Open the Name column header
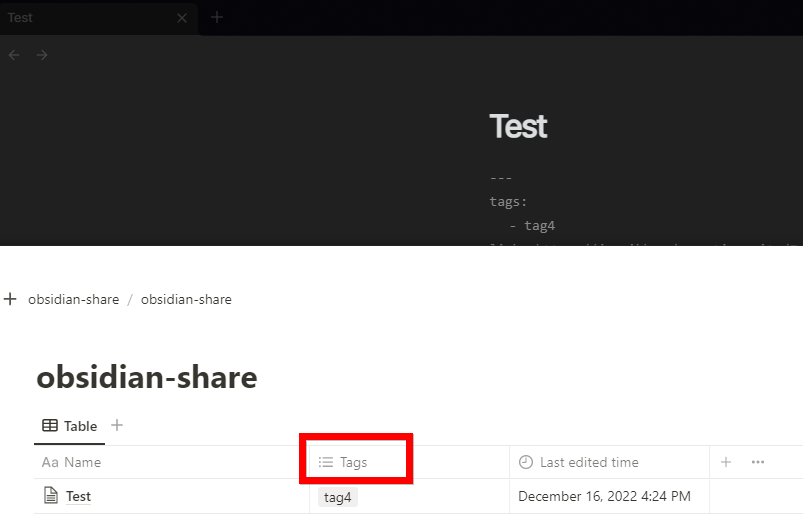The image size is (803, 517). [172, 462]
